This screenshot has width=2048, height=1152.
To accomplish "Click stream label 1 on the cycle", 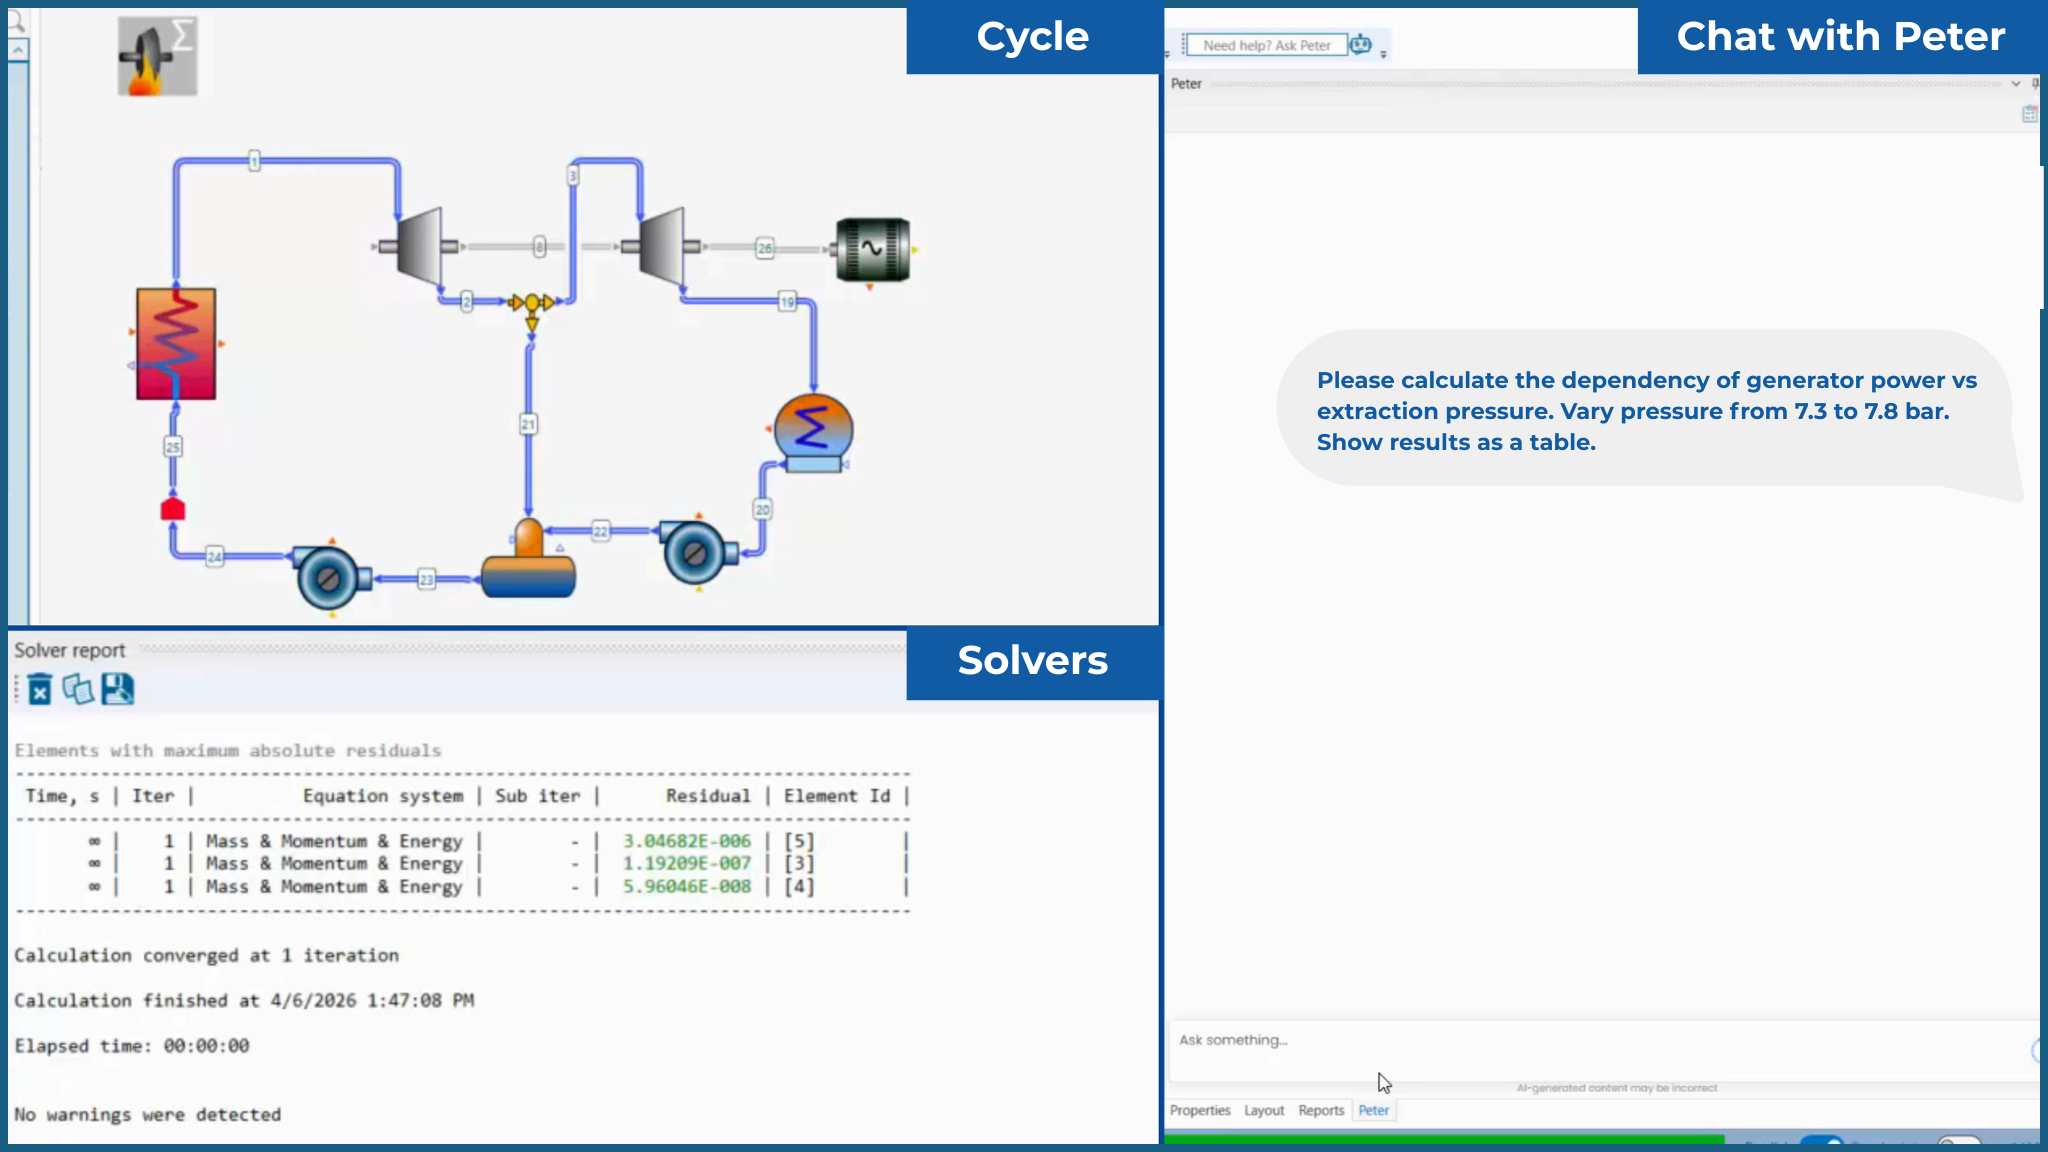I will click(x=254, y=160).
